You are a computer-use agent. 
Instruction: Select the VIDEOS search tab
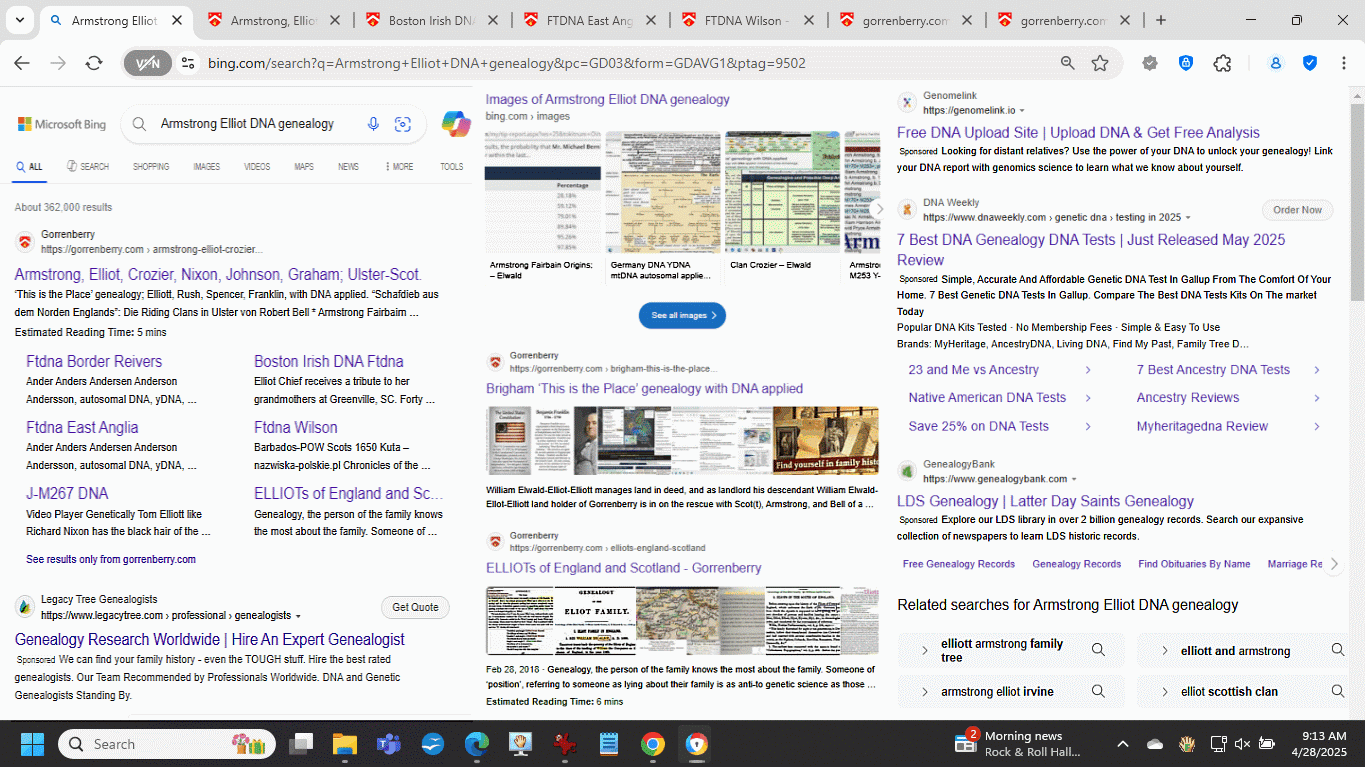tap(257, 167)
